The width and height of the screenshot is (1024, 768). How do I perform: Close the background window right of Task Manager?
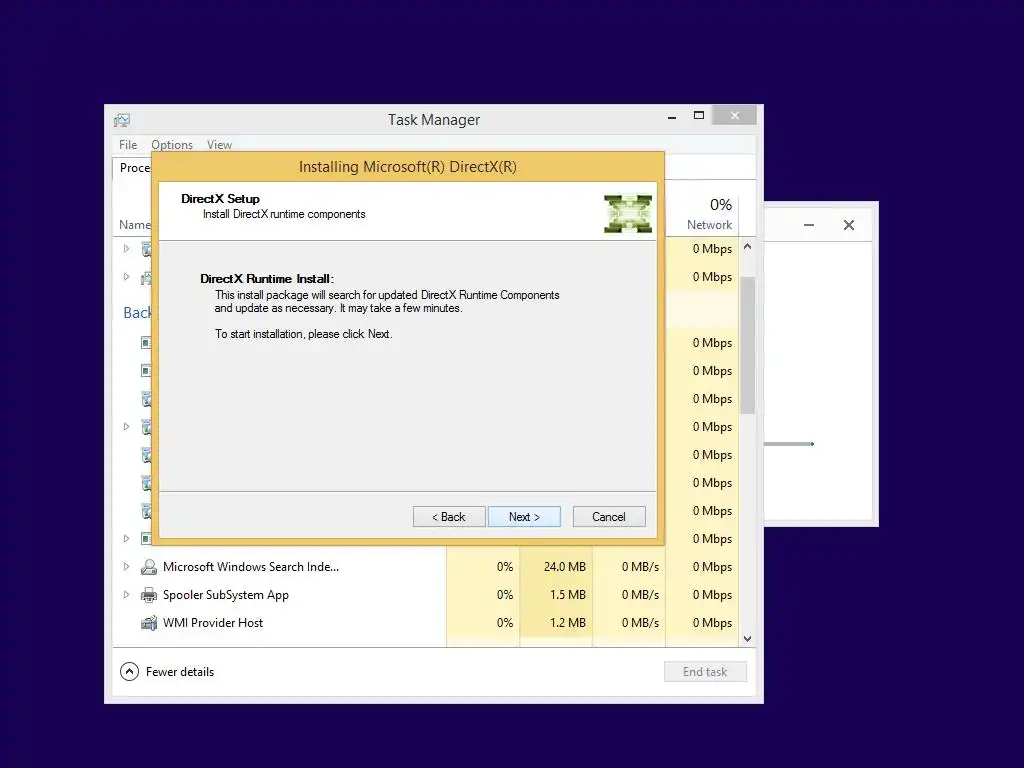point(848,225)
